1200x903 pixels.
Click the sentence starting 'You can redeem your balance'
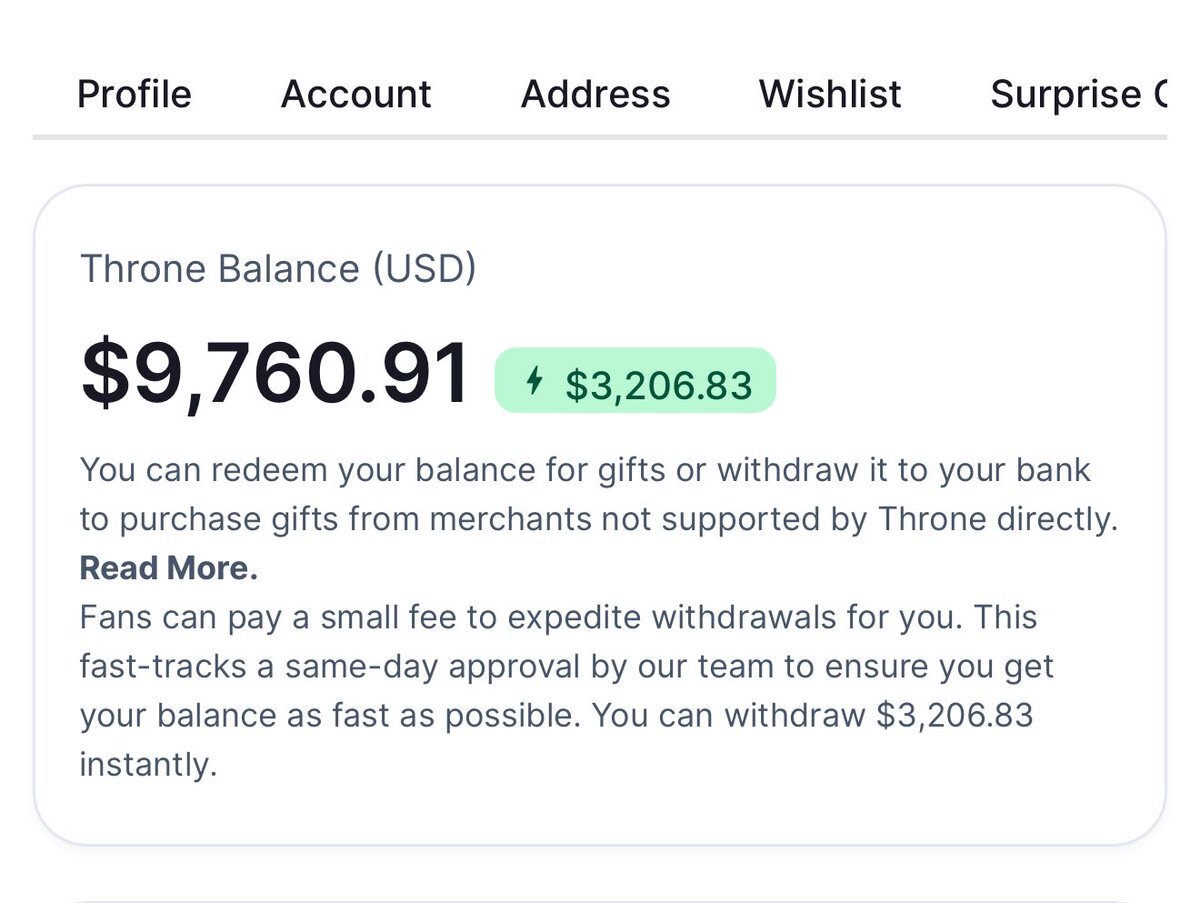tap(584, 470)
